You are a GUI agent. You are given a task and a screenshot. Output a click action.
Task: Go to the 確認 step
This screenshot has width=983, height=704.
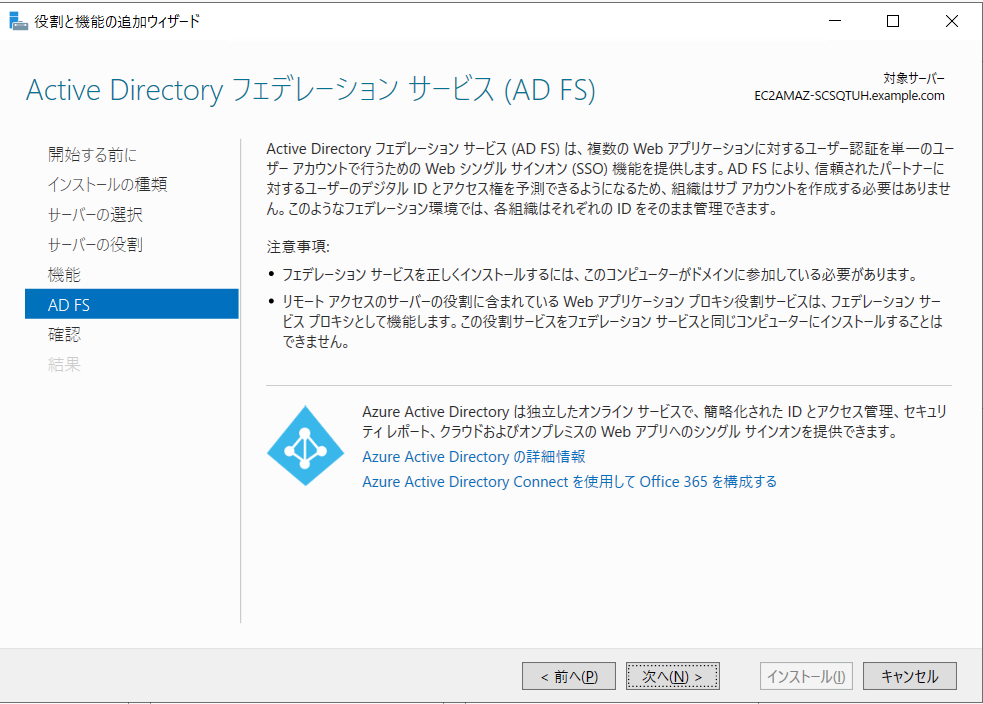click(x=64, y=334)
